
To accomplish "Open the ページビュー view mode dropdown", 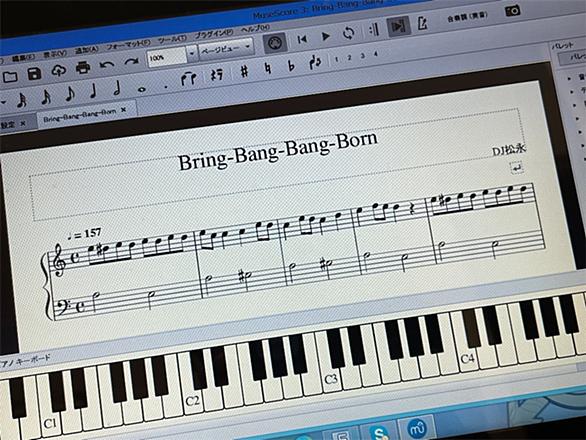I will point(225,49).
